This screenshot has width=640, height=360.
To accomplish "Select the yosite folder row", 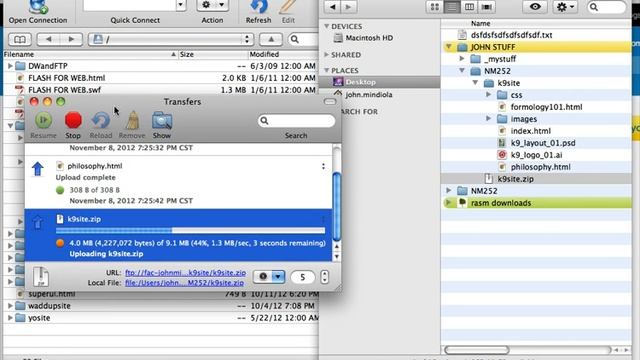I will tap(161, 318).
